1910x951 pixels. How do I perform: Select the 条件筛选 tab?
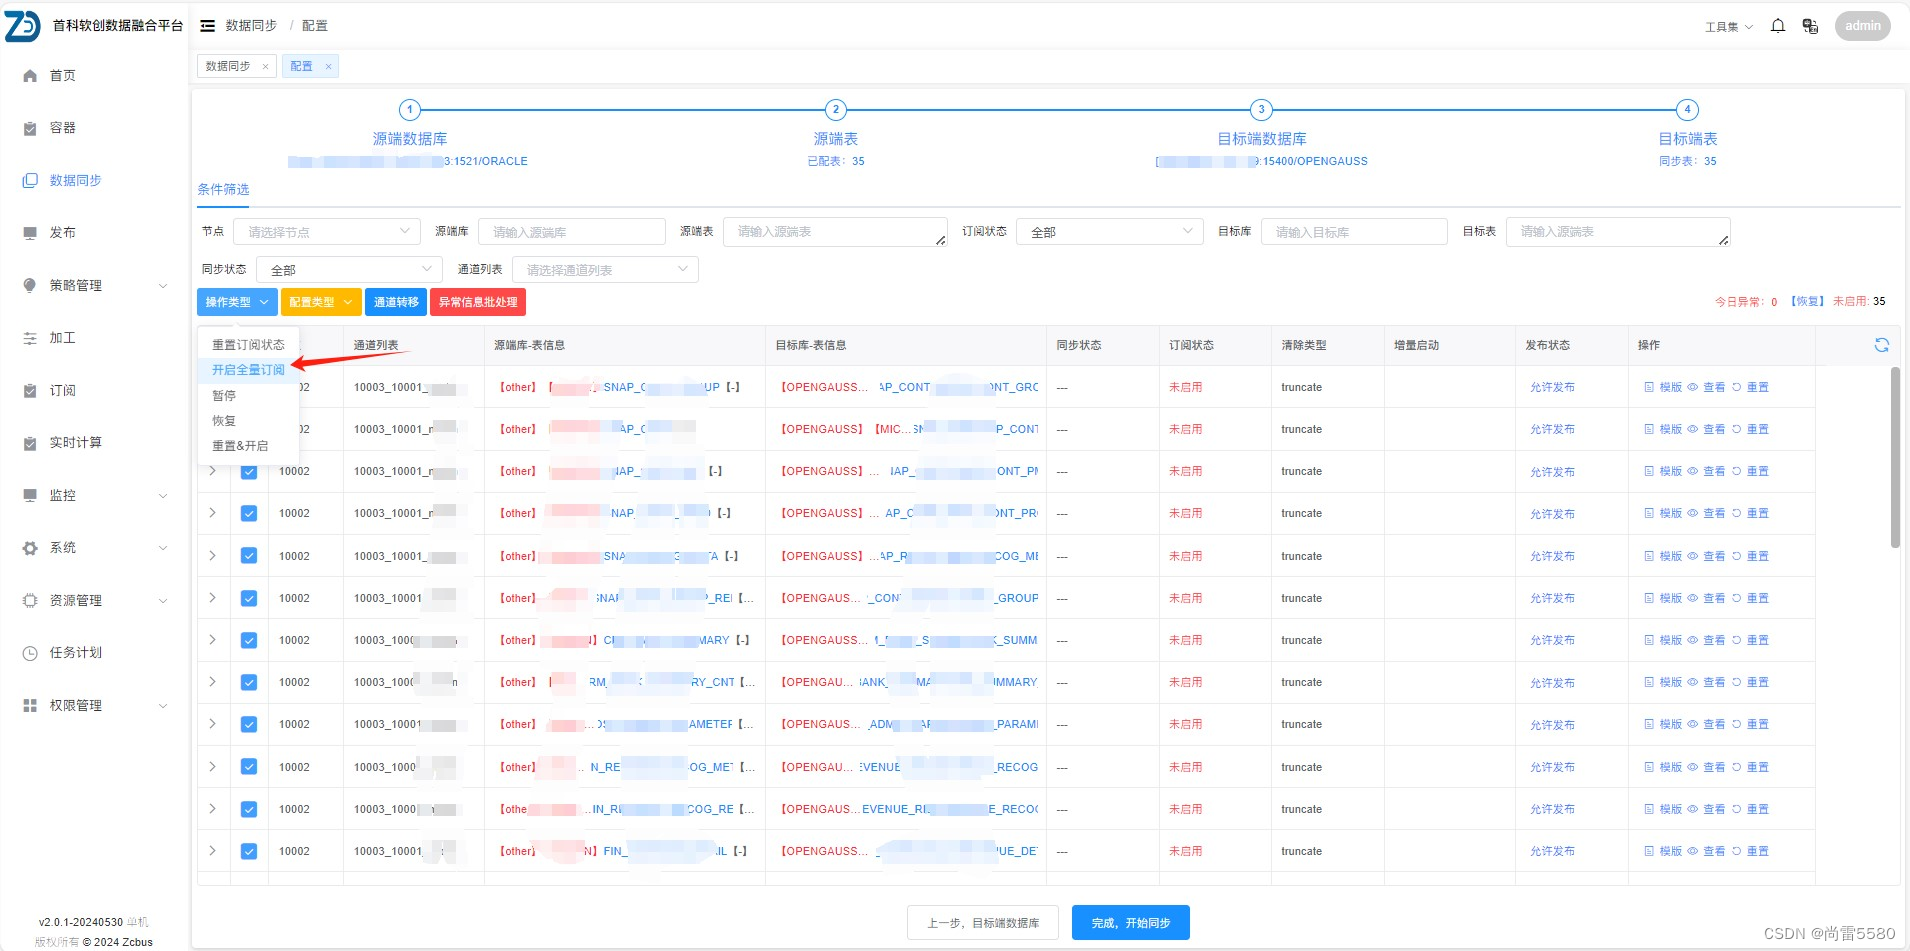223,190
